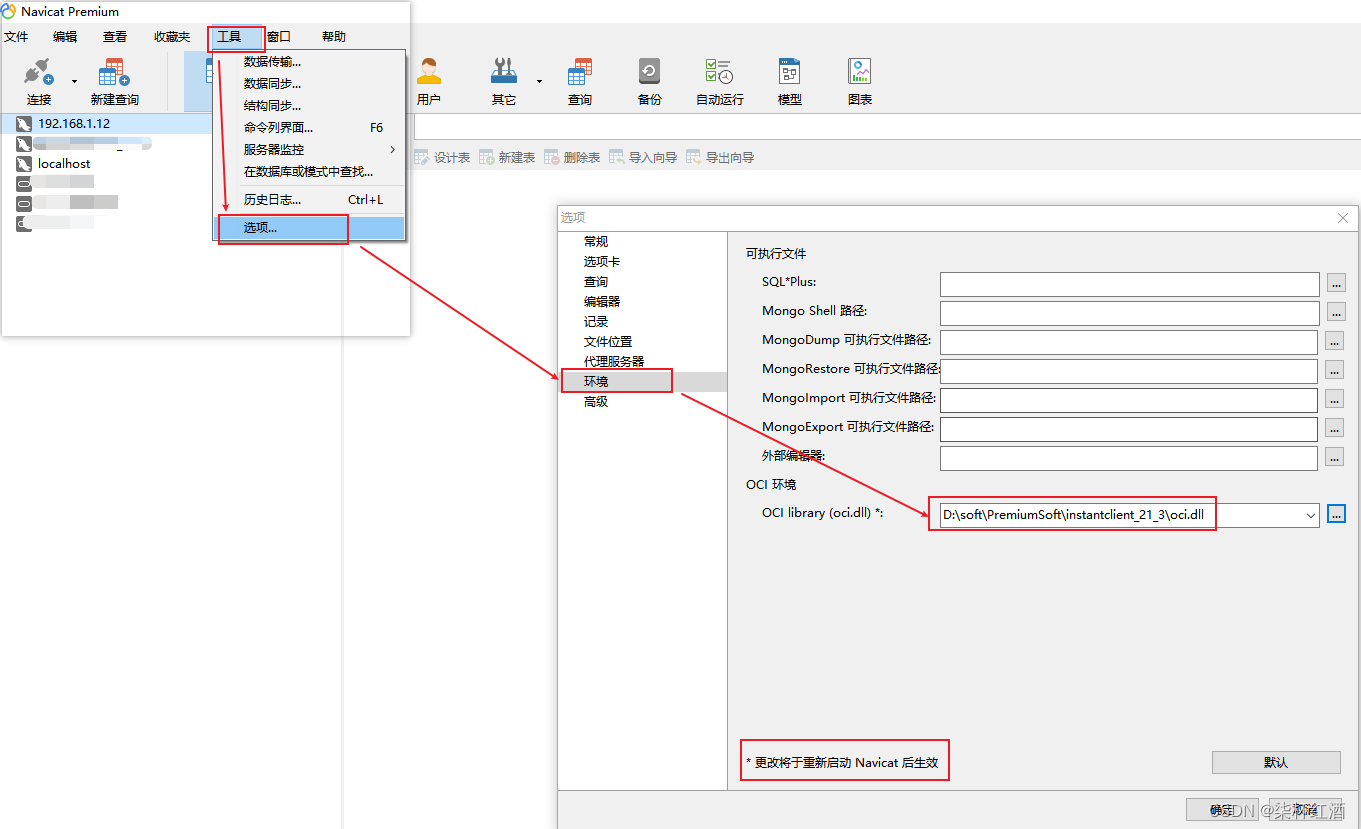Click the SQL*Plus path input field
The width and height of the screenshot is (1361, 829).
point(1129,284)
